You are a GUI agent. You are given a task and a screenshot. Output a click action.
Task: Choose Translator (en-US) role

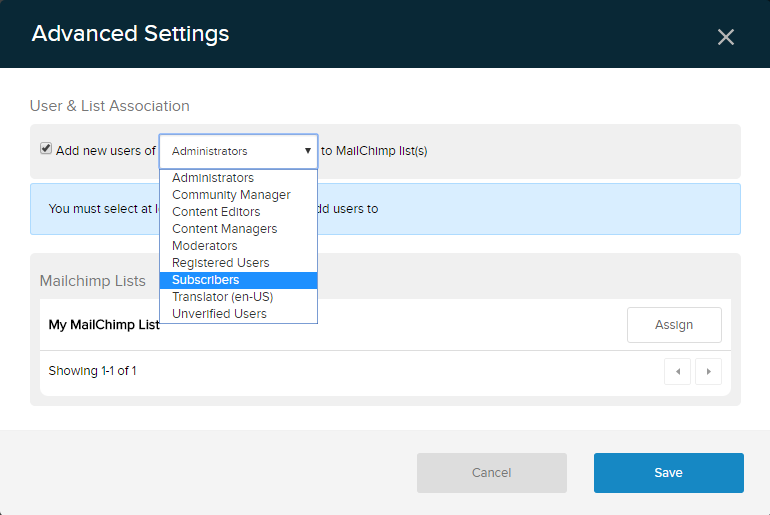tap(222, 297)
